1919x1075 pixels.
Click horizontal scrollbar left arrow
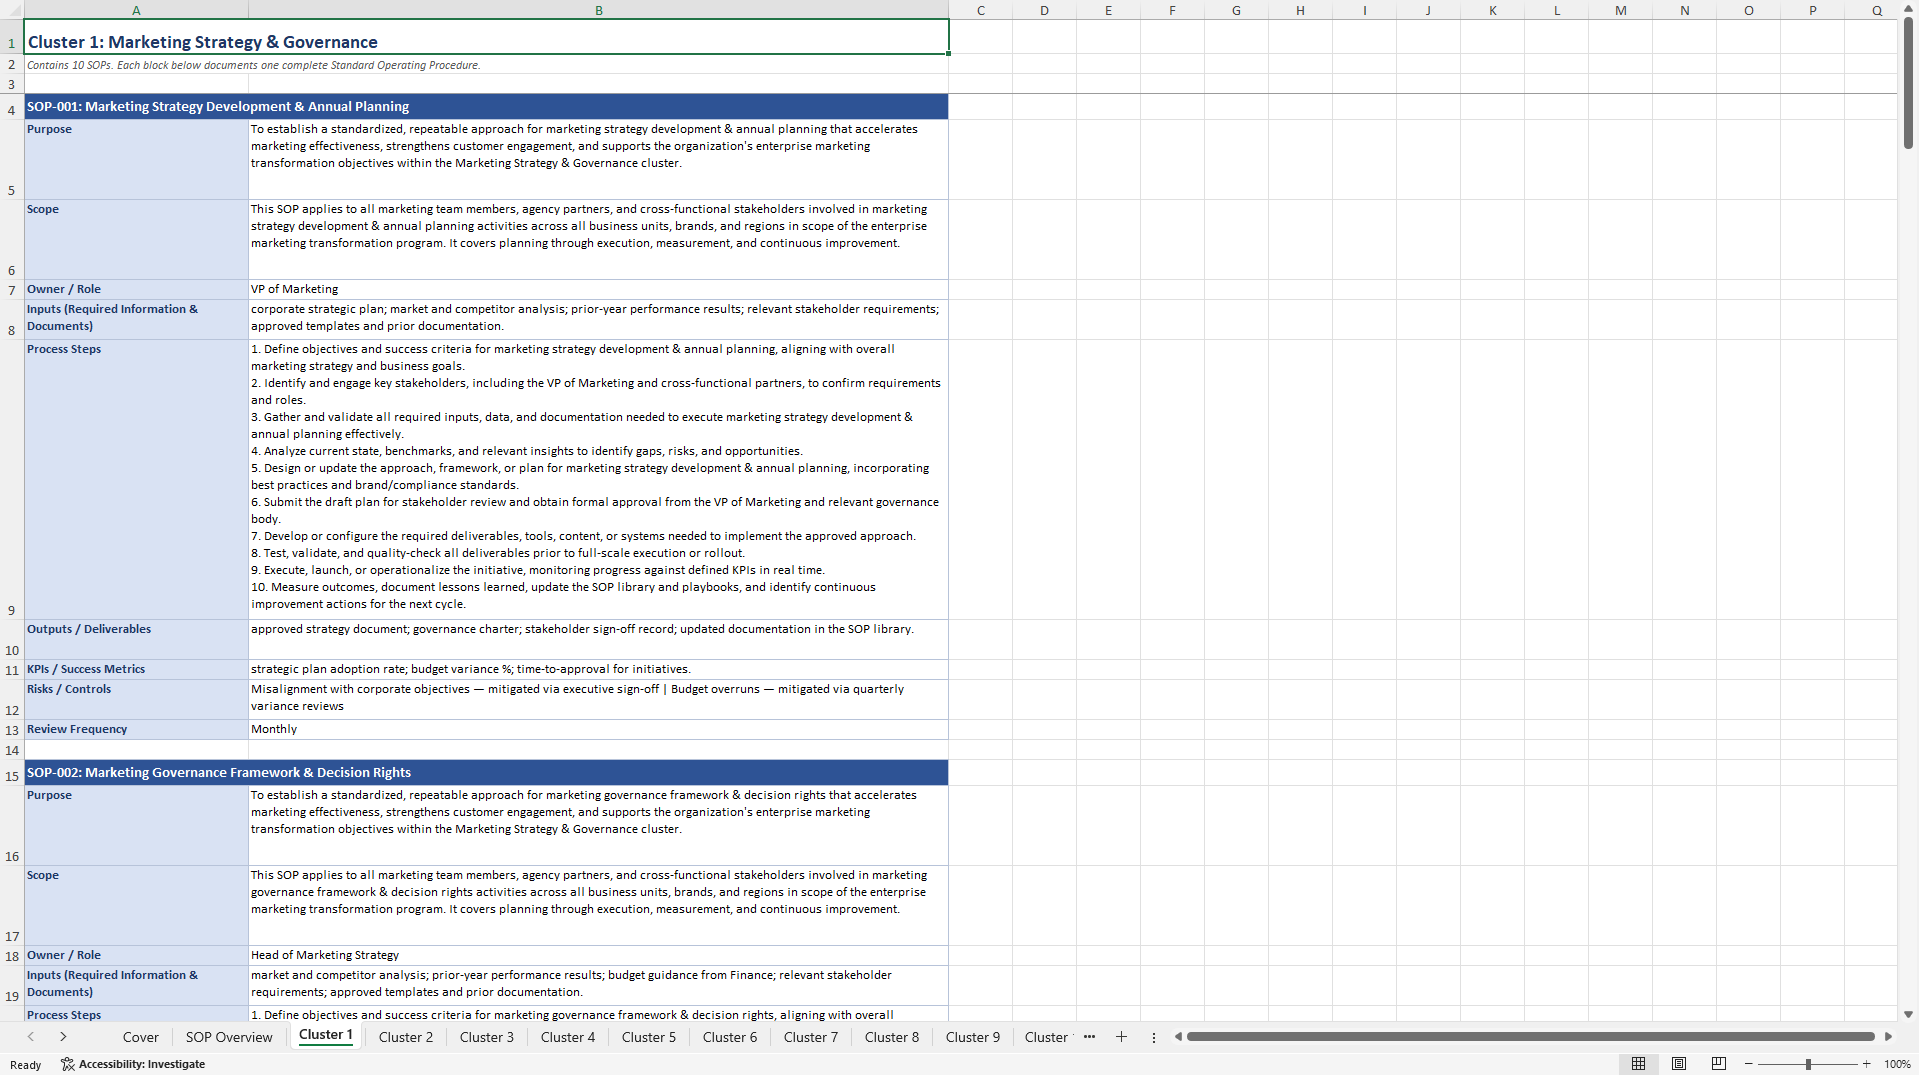point(1178,1037)
